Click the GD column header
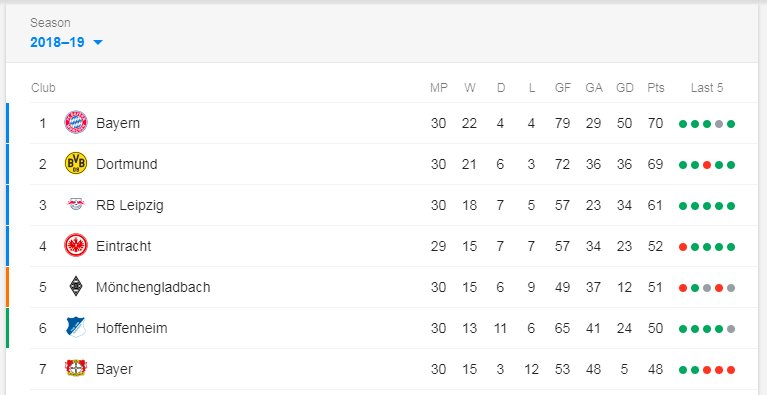Viewport: 767px width, 395px height. coord(625,88)
